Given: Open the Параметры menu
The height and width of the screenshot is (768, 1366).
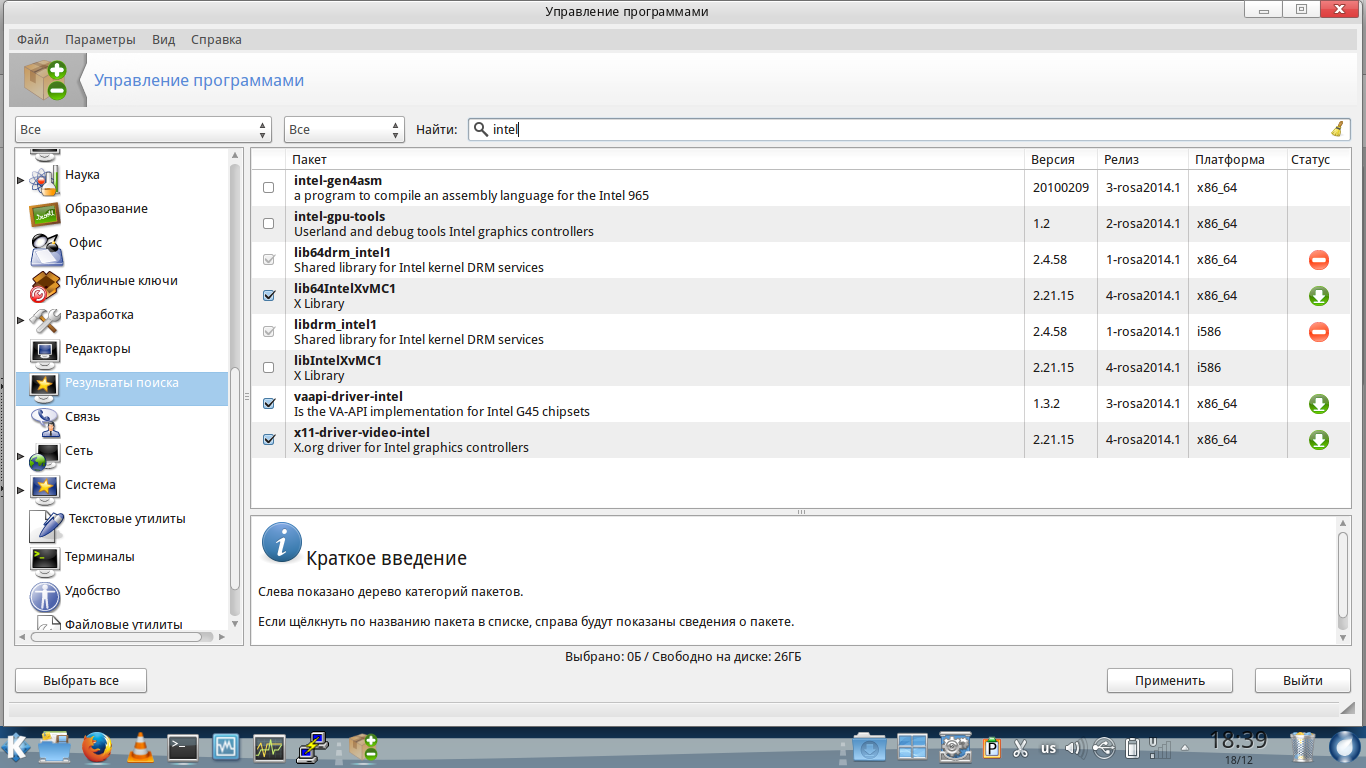Looking at the screenshot, I should [x=100, y=40].
